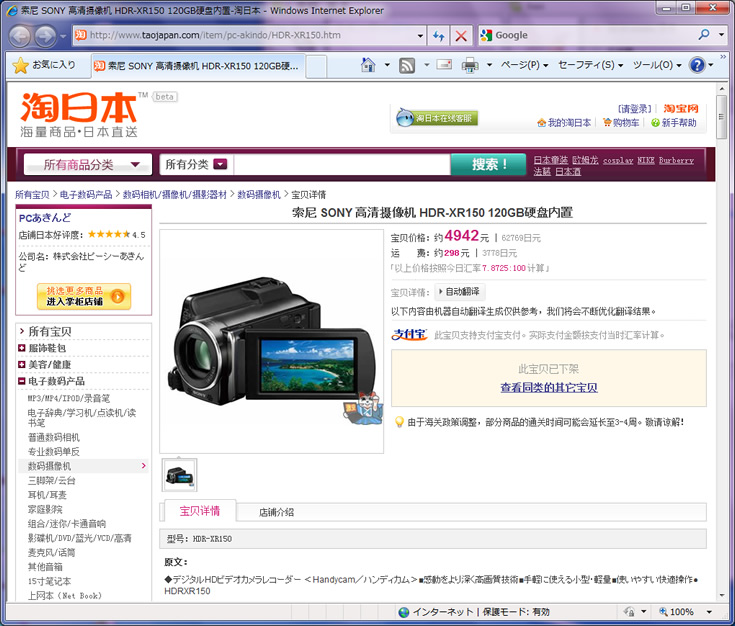Open 我的淘日本 link
This screenshot has width=735, height=626.
[564, 123]
